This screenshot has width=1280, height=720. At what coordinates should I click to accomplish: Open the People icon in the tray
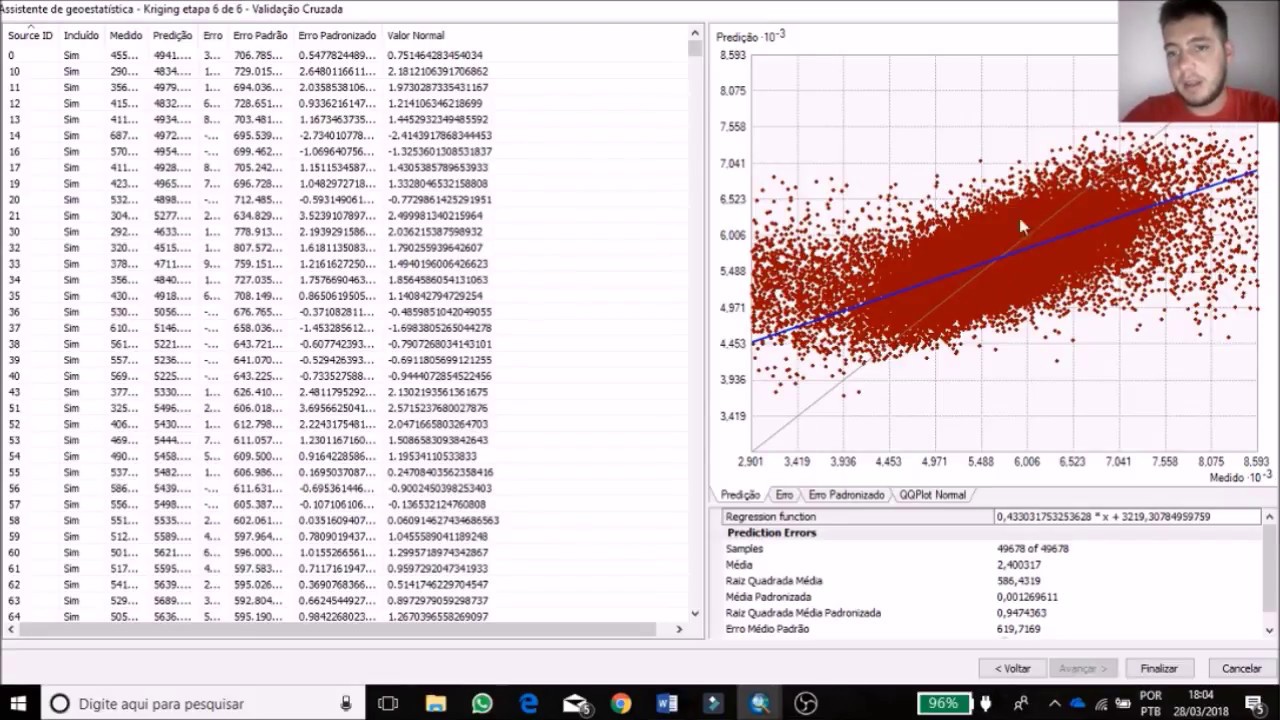pos(1021,704)
